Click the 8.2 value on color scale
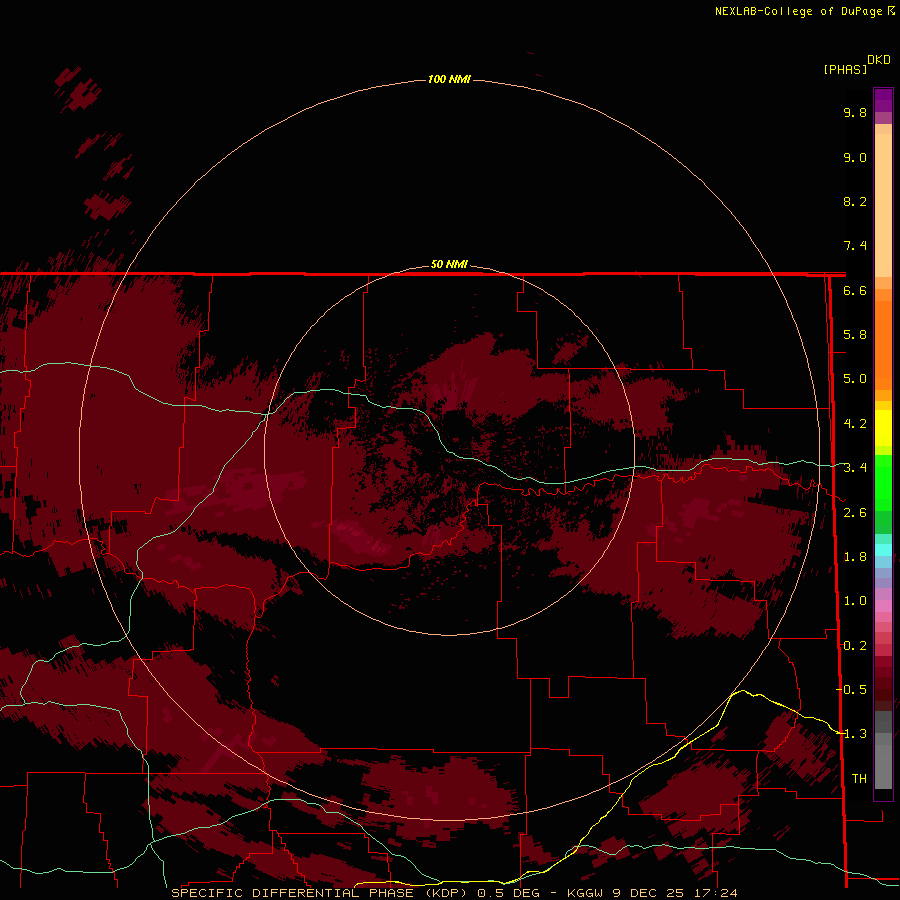 tap(855, 201)
